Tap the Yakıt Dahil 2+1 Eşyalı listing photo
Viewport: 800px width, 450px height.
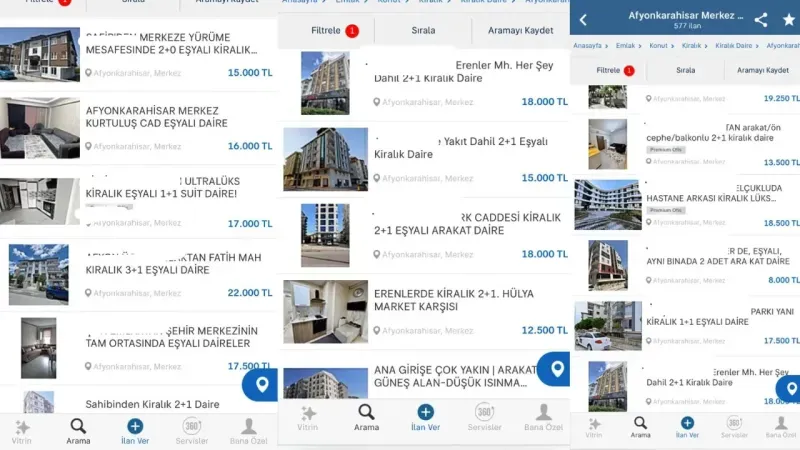coord(325,159)
